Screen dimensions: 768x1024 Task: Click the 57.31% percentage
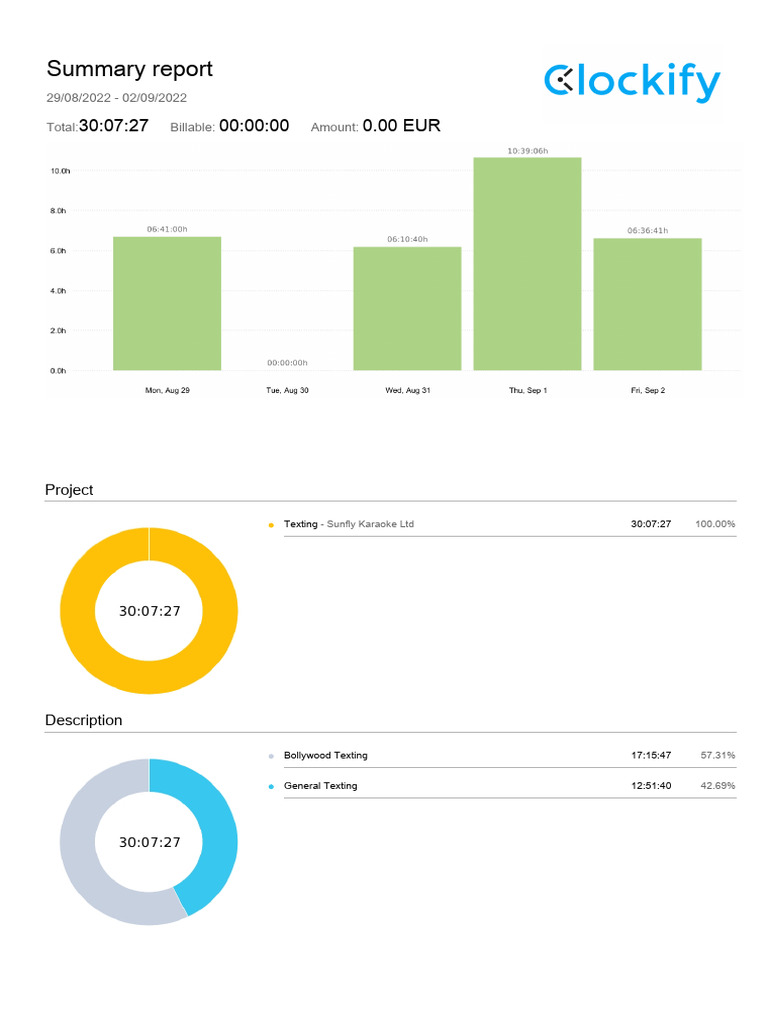pyautogui.click(x=718, y=755)
